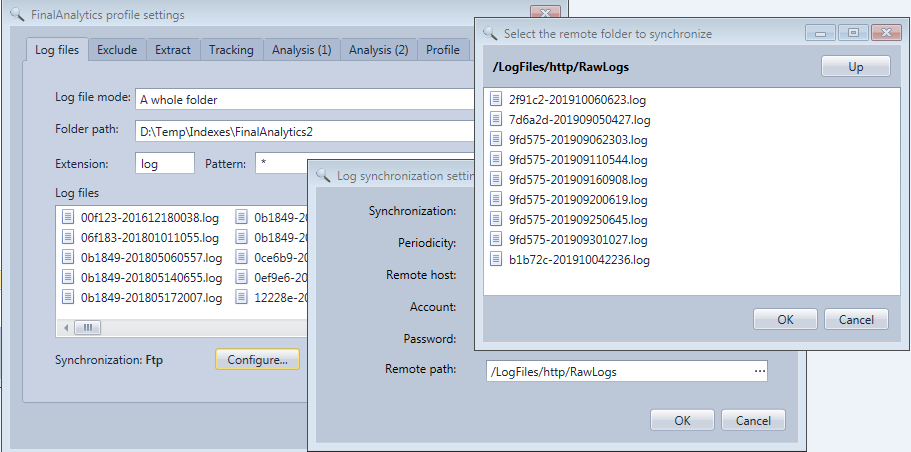Screen dimensions: 911x452
Task: Click file icon of 2f91c2-201910060623.log
Action: tap(496, 99)
